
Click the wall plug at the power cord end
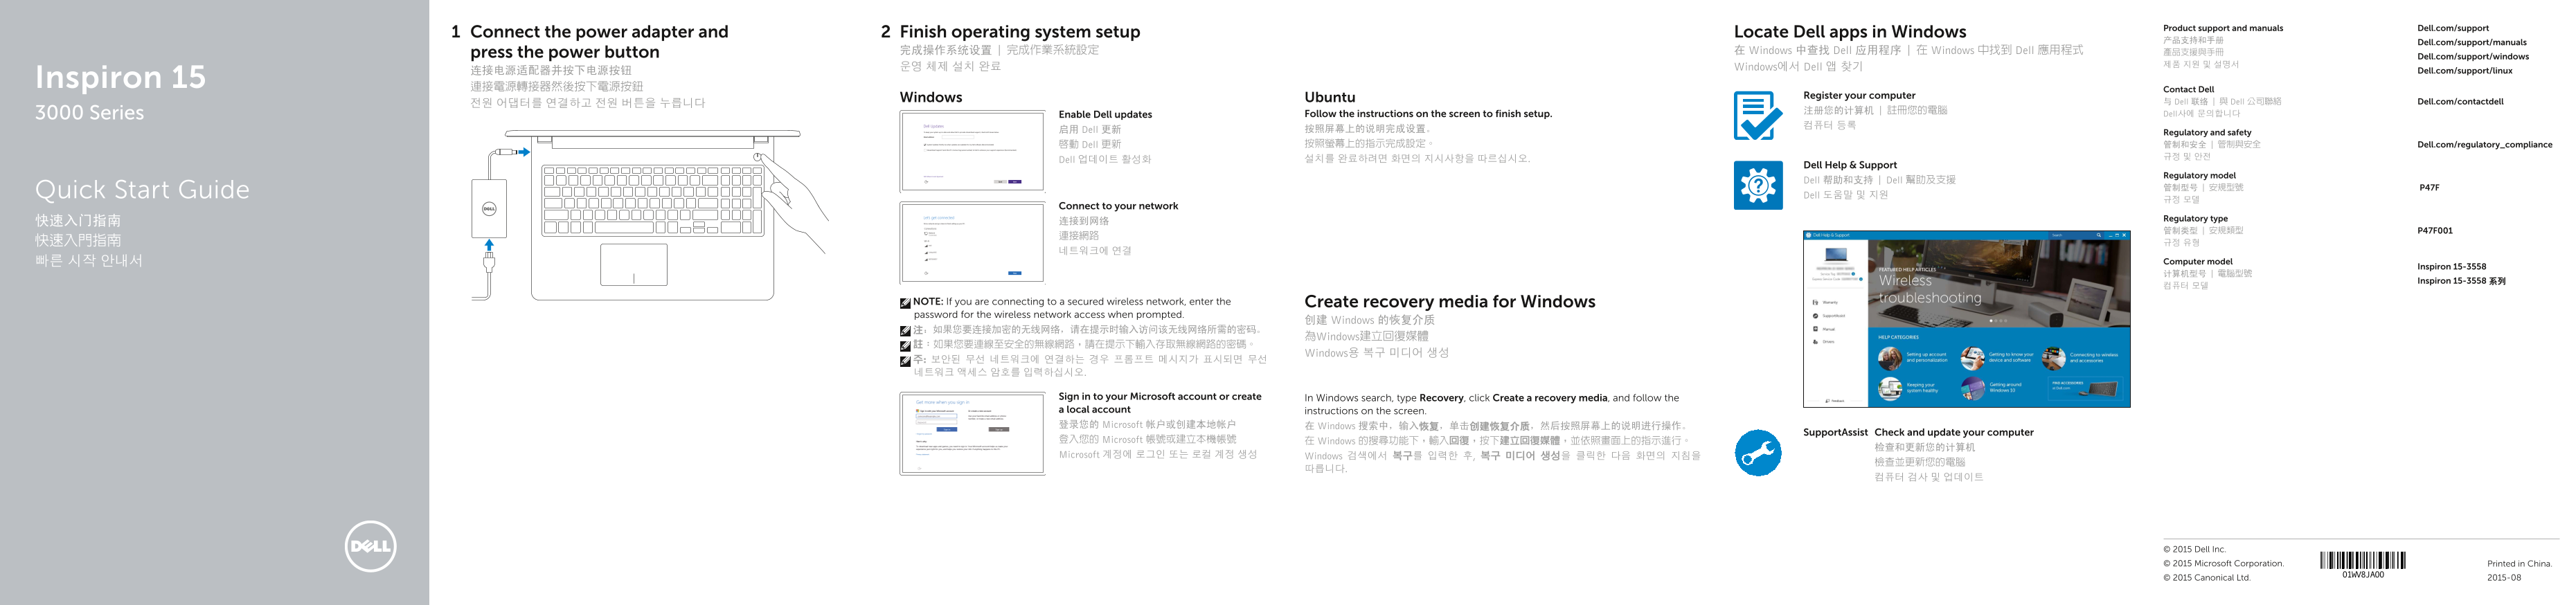click(488, 264)
